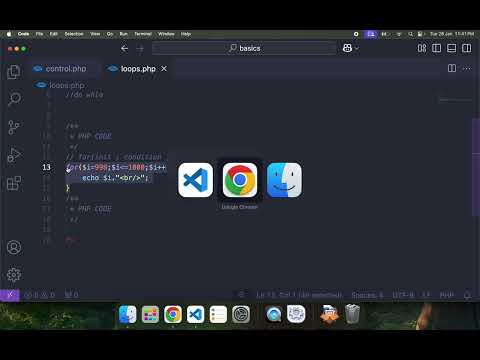
Task: Open the Window menu
Action: (x=166, y=34)
